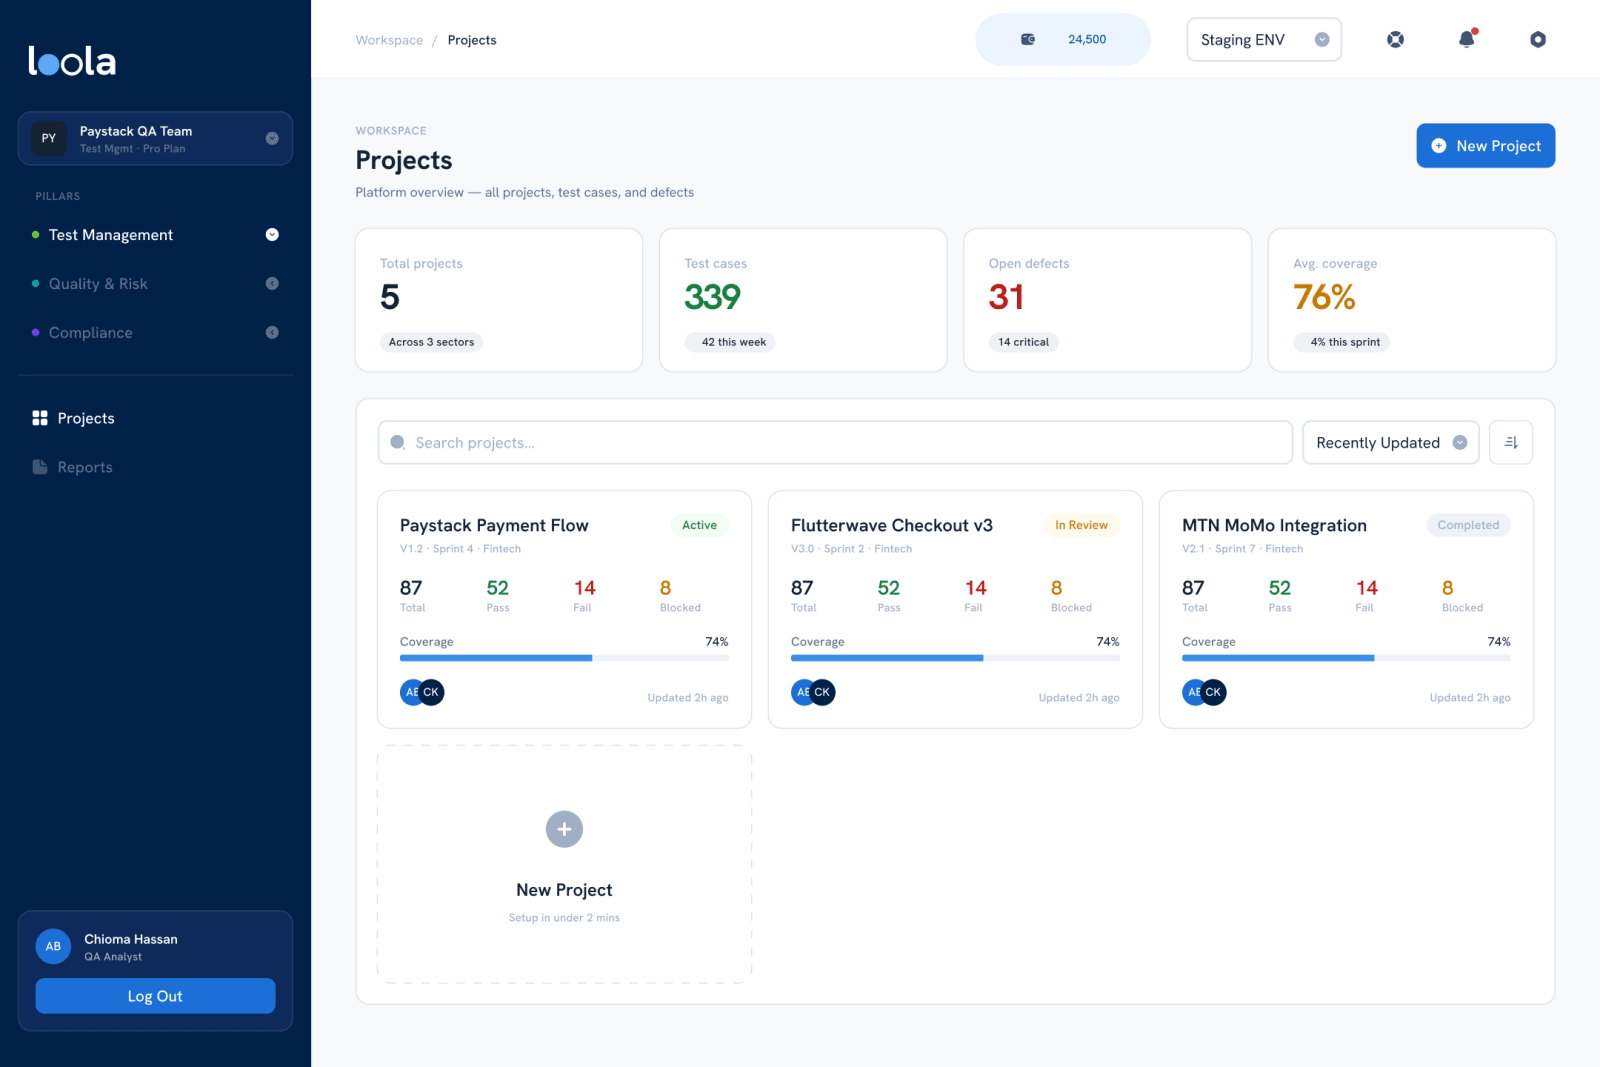Screen dimensions: 1600x1067
Task: Click the blue New Project button
Action: (x=1485, y=146)
